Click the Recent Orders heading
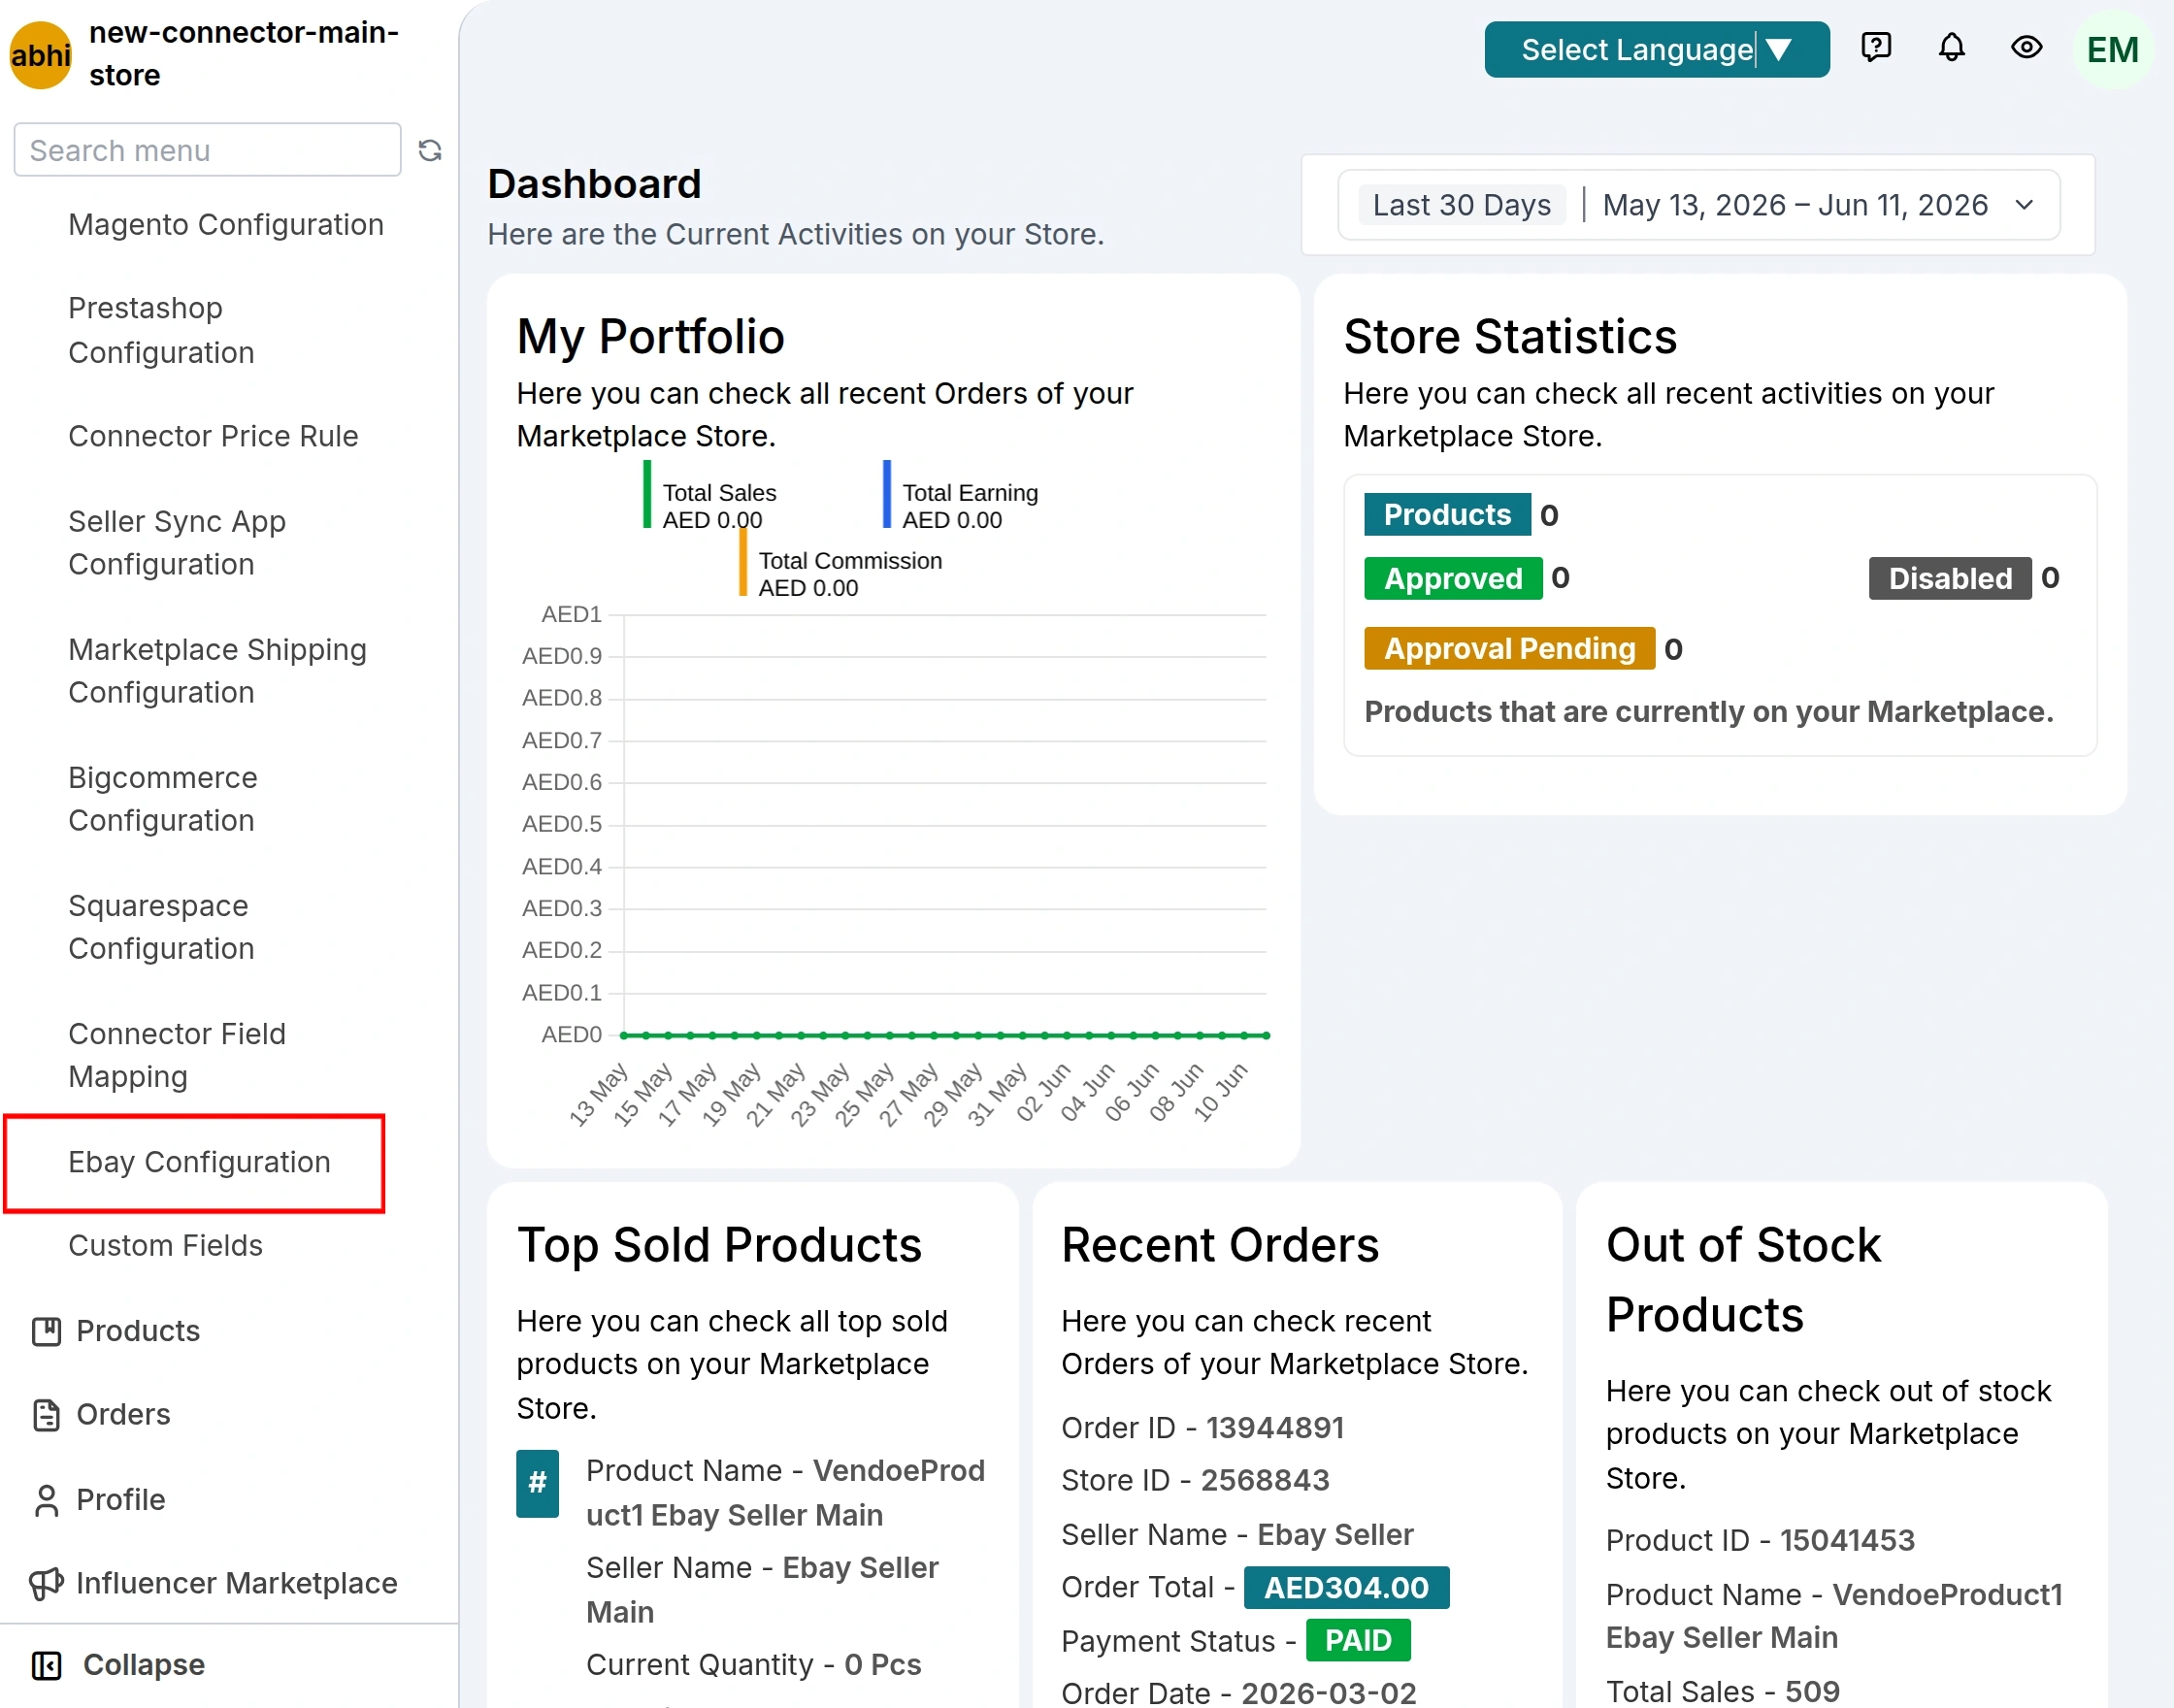2174x1708 pixels. click(1220, 1246)
